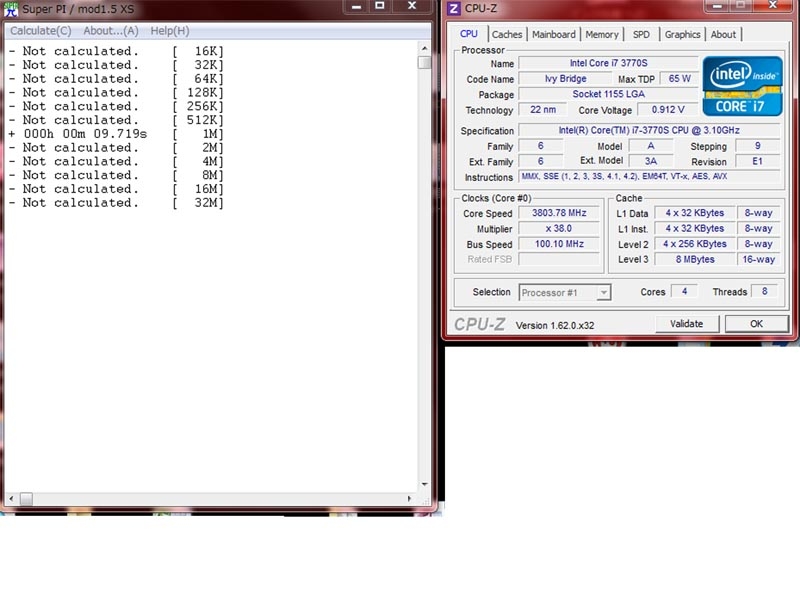
Task: Click the Max TDP value '65 W'
Action: [x=679, y=79]
